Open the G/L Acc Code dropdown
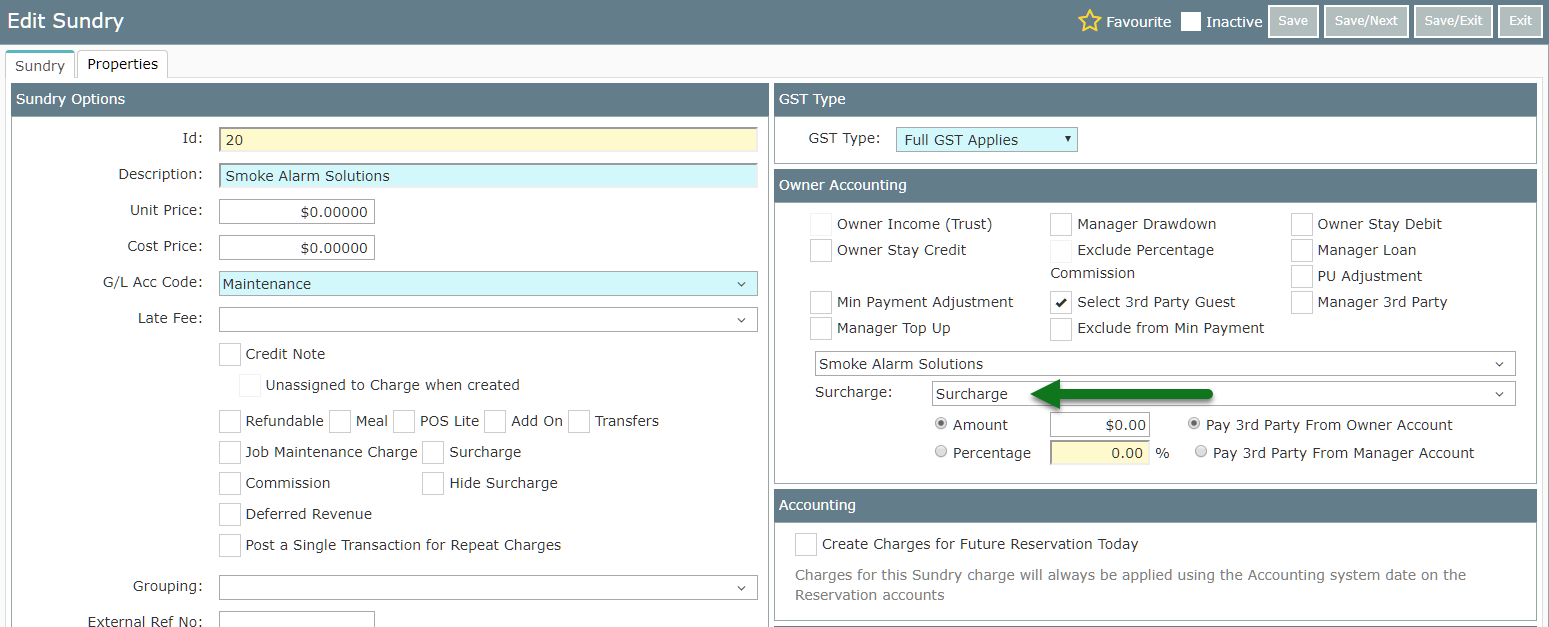 pos(488,284)
